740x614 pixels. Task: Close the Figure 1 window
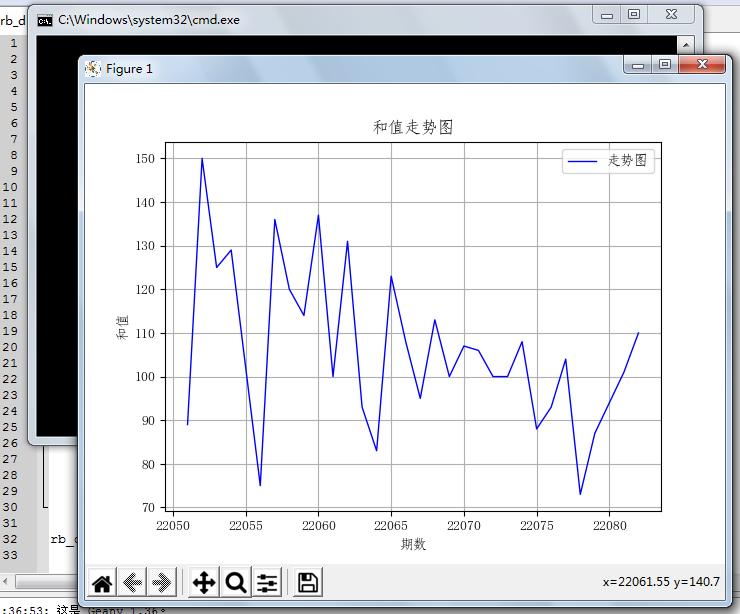tap(702, 64)
